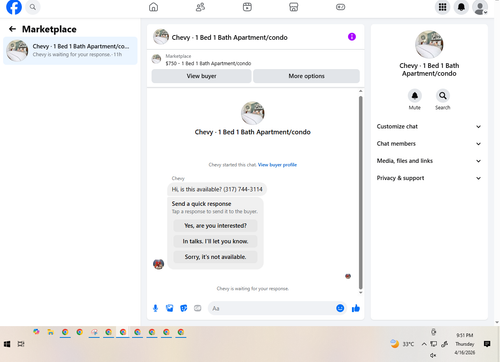This screenshot has width=500, height=362.
Task: Open the Windows notification center icon
Action: pos(487,344)
